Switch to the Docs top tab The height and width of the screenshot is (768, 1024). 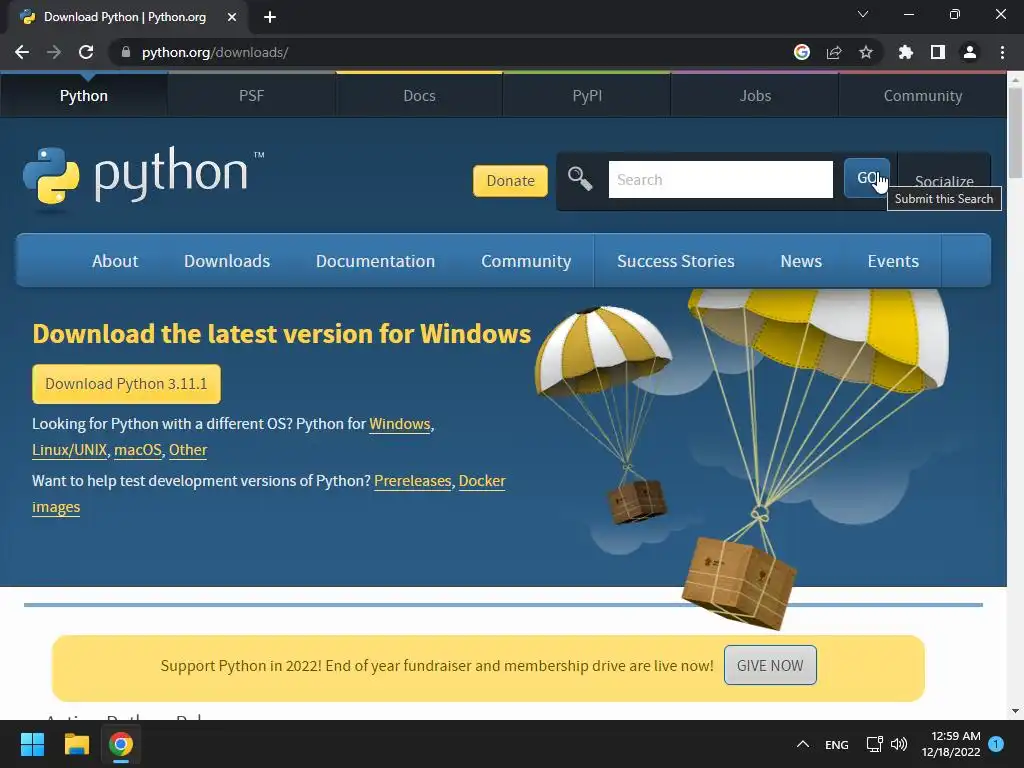point(419,95)
